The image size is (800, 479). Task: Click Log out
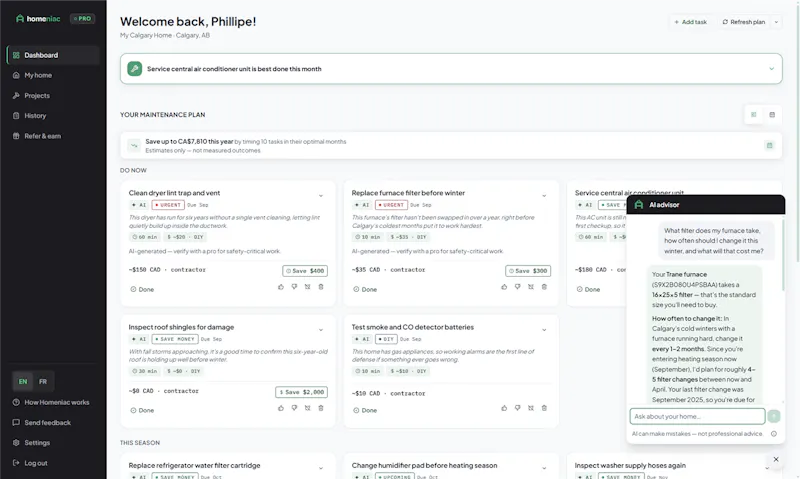click(x=53, y=463)
